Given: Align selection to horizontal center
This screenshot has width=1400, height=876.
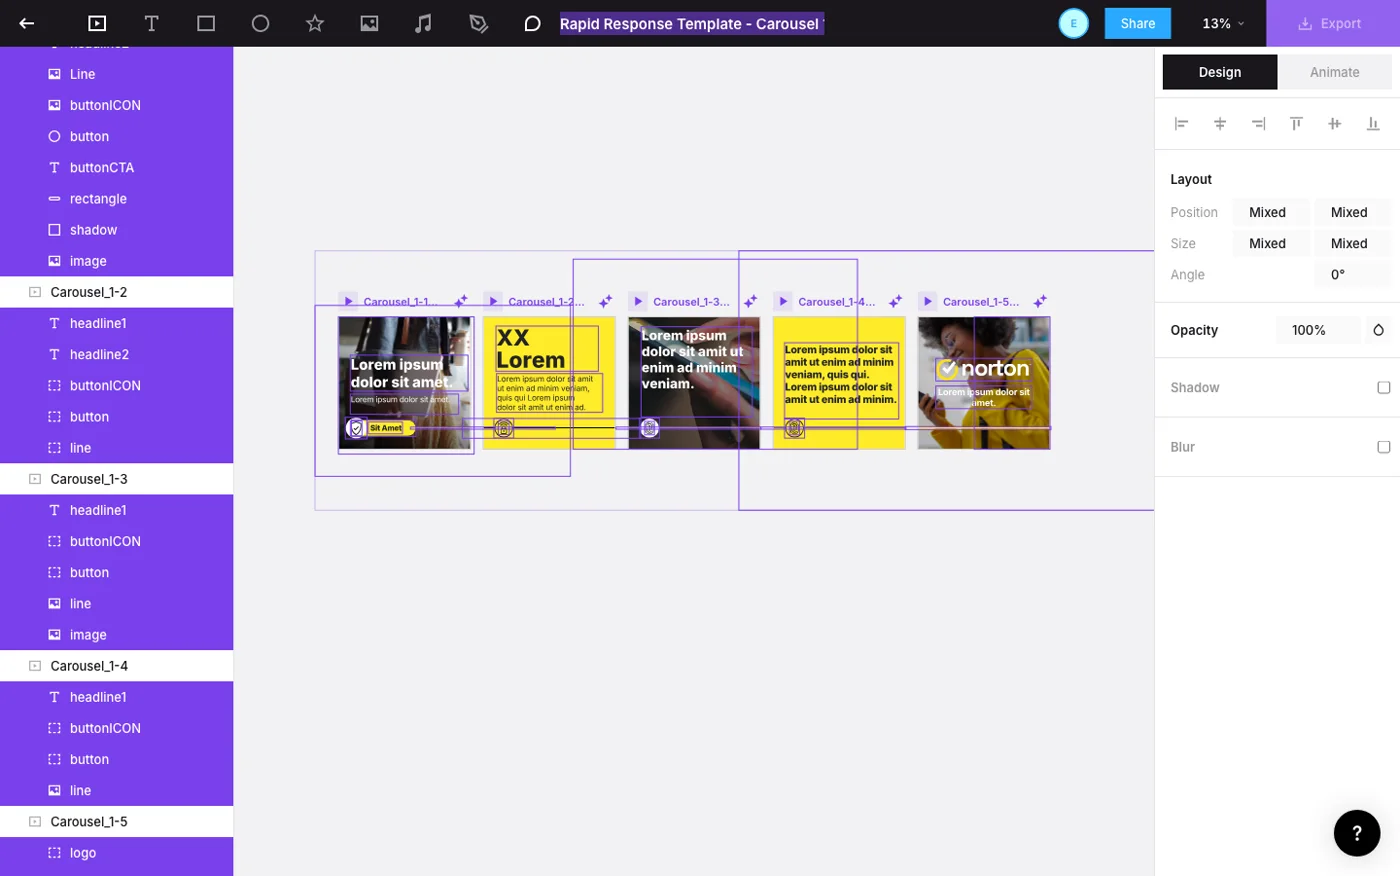Looking at the screenshot, I should (x=1220, y=124).
